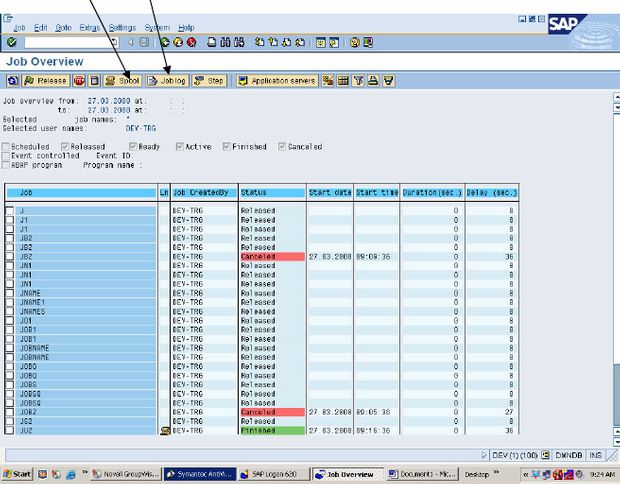Click the Generate shortcut icon
This screenshot has width=620, height=484.
(x=334, y=42)
